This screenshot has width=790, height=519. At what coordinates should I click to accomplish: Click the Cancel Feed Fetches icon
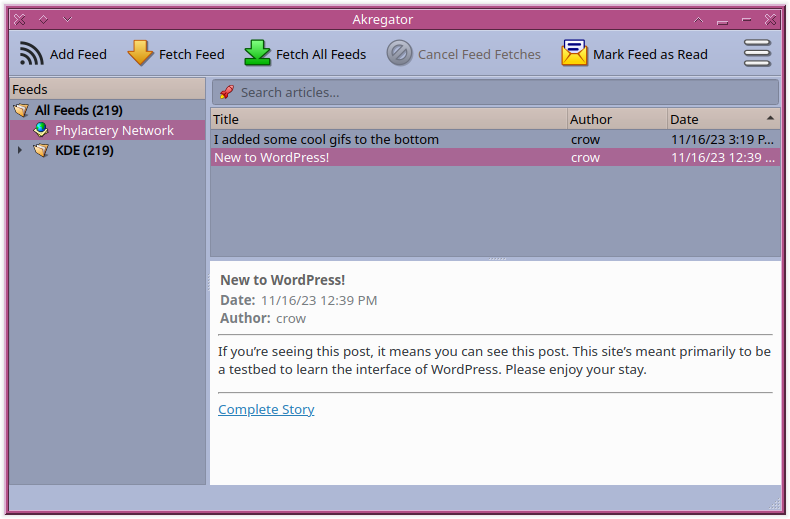pos(400,53)
